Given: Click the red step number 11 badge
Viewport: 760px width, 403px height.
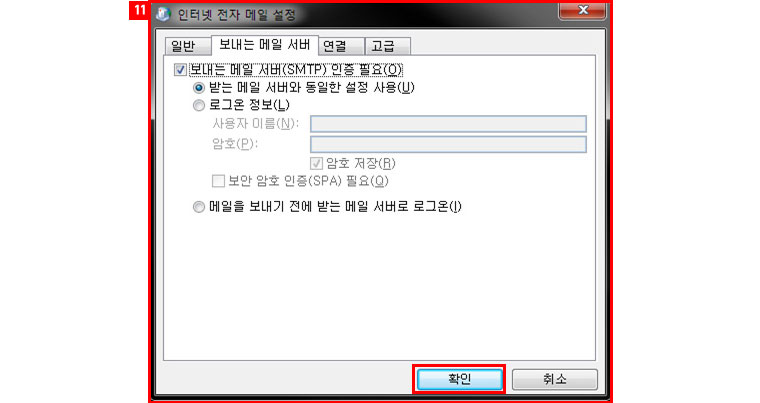Looking at the screenshot, I should click(x=139, y=10).
